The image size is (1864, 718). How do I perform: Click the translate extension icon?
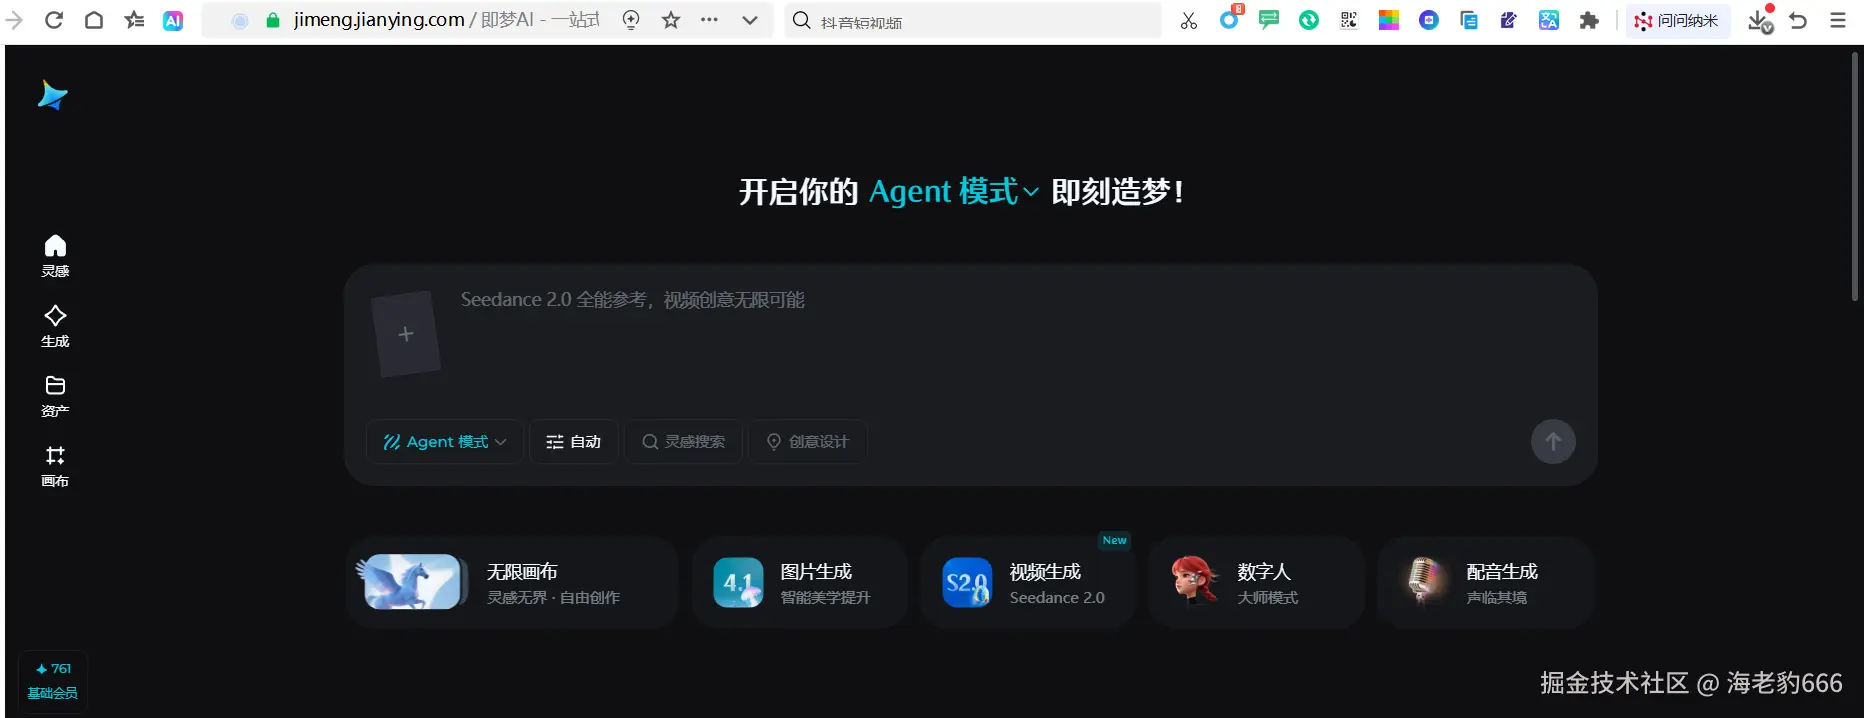[x=1549, y=20]
